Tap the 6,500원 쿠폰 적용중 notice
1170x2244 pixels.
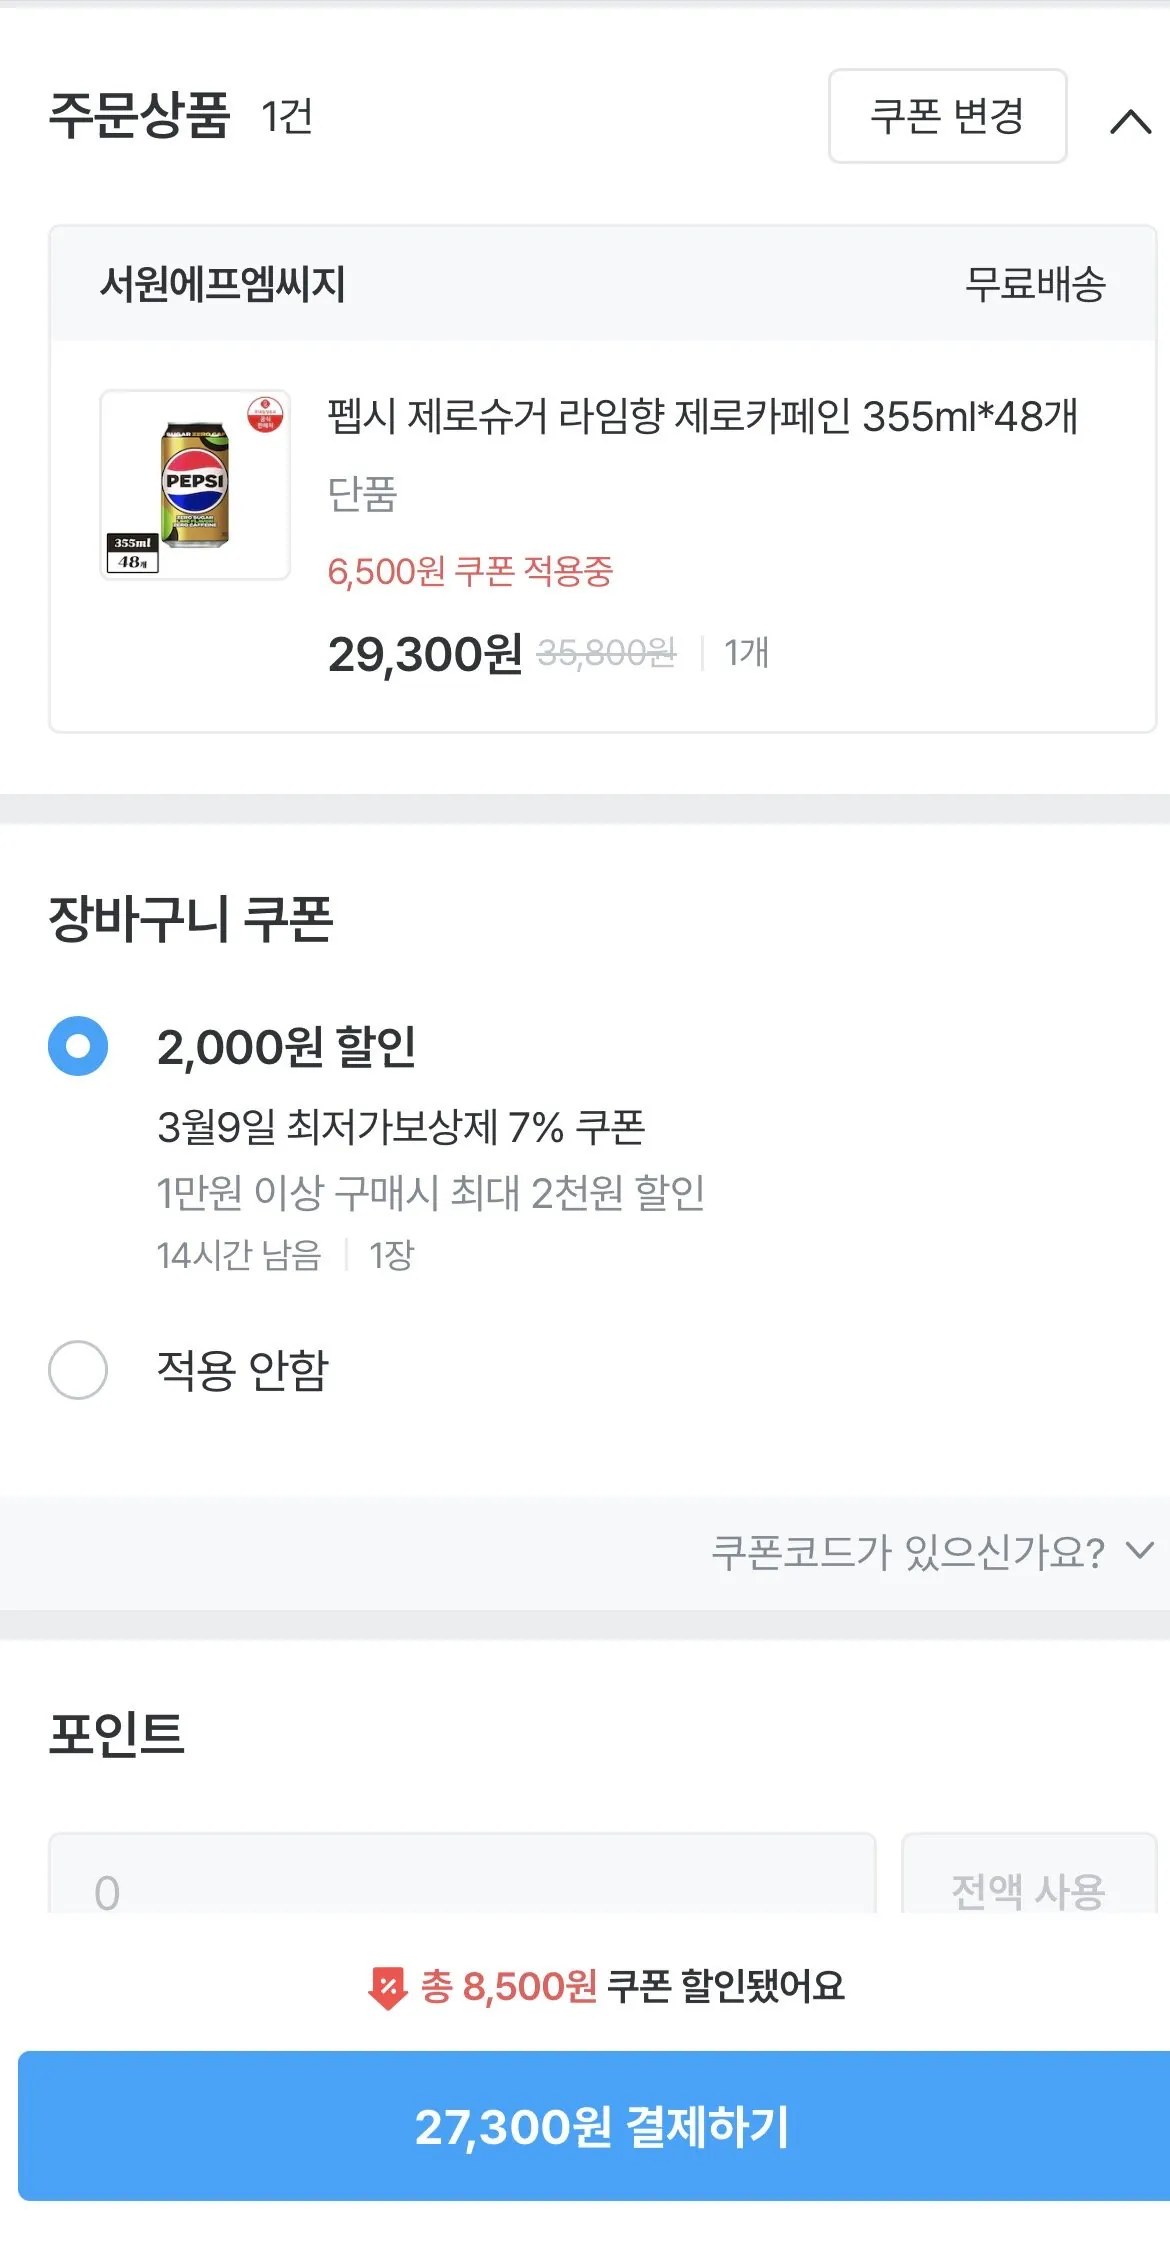(470, 572)
